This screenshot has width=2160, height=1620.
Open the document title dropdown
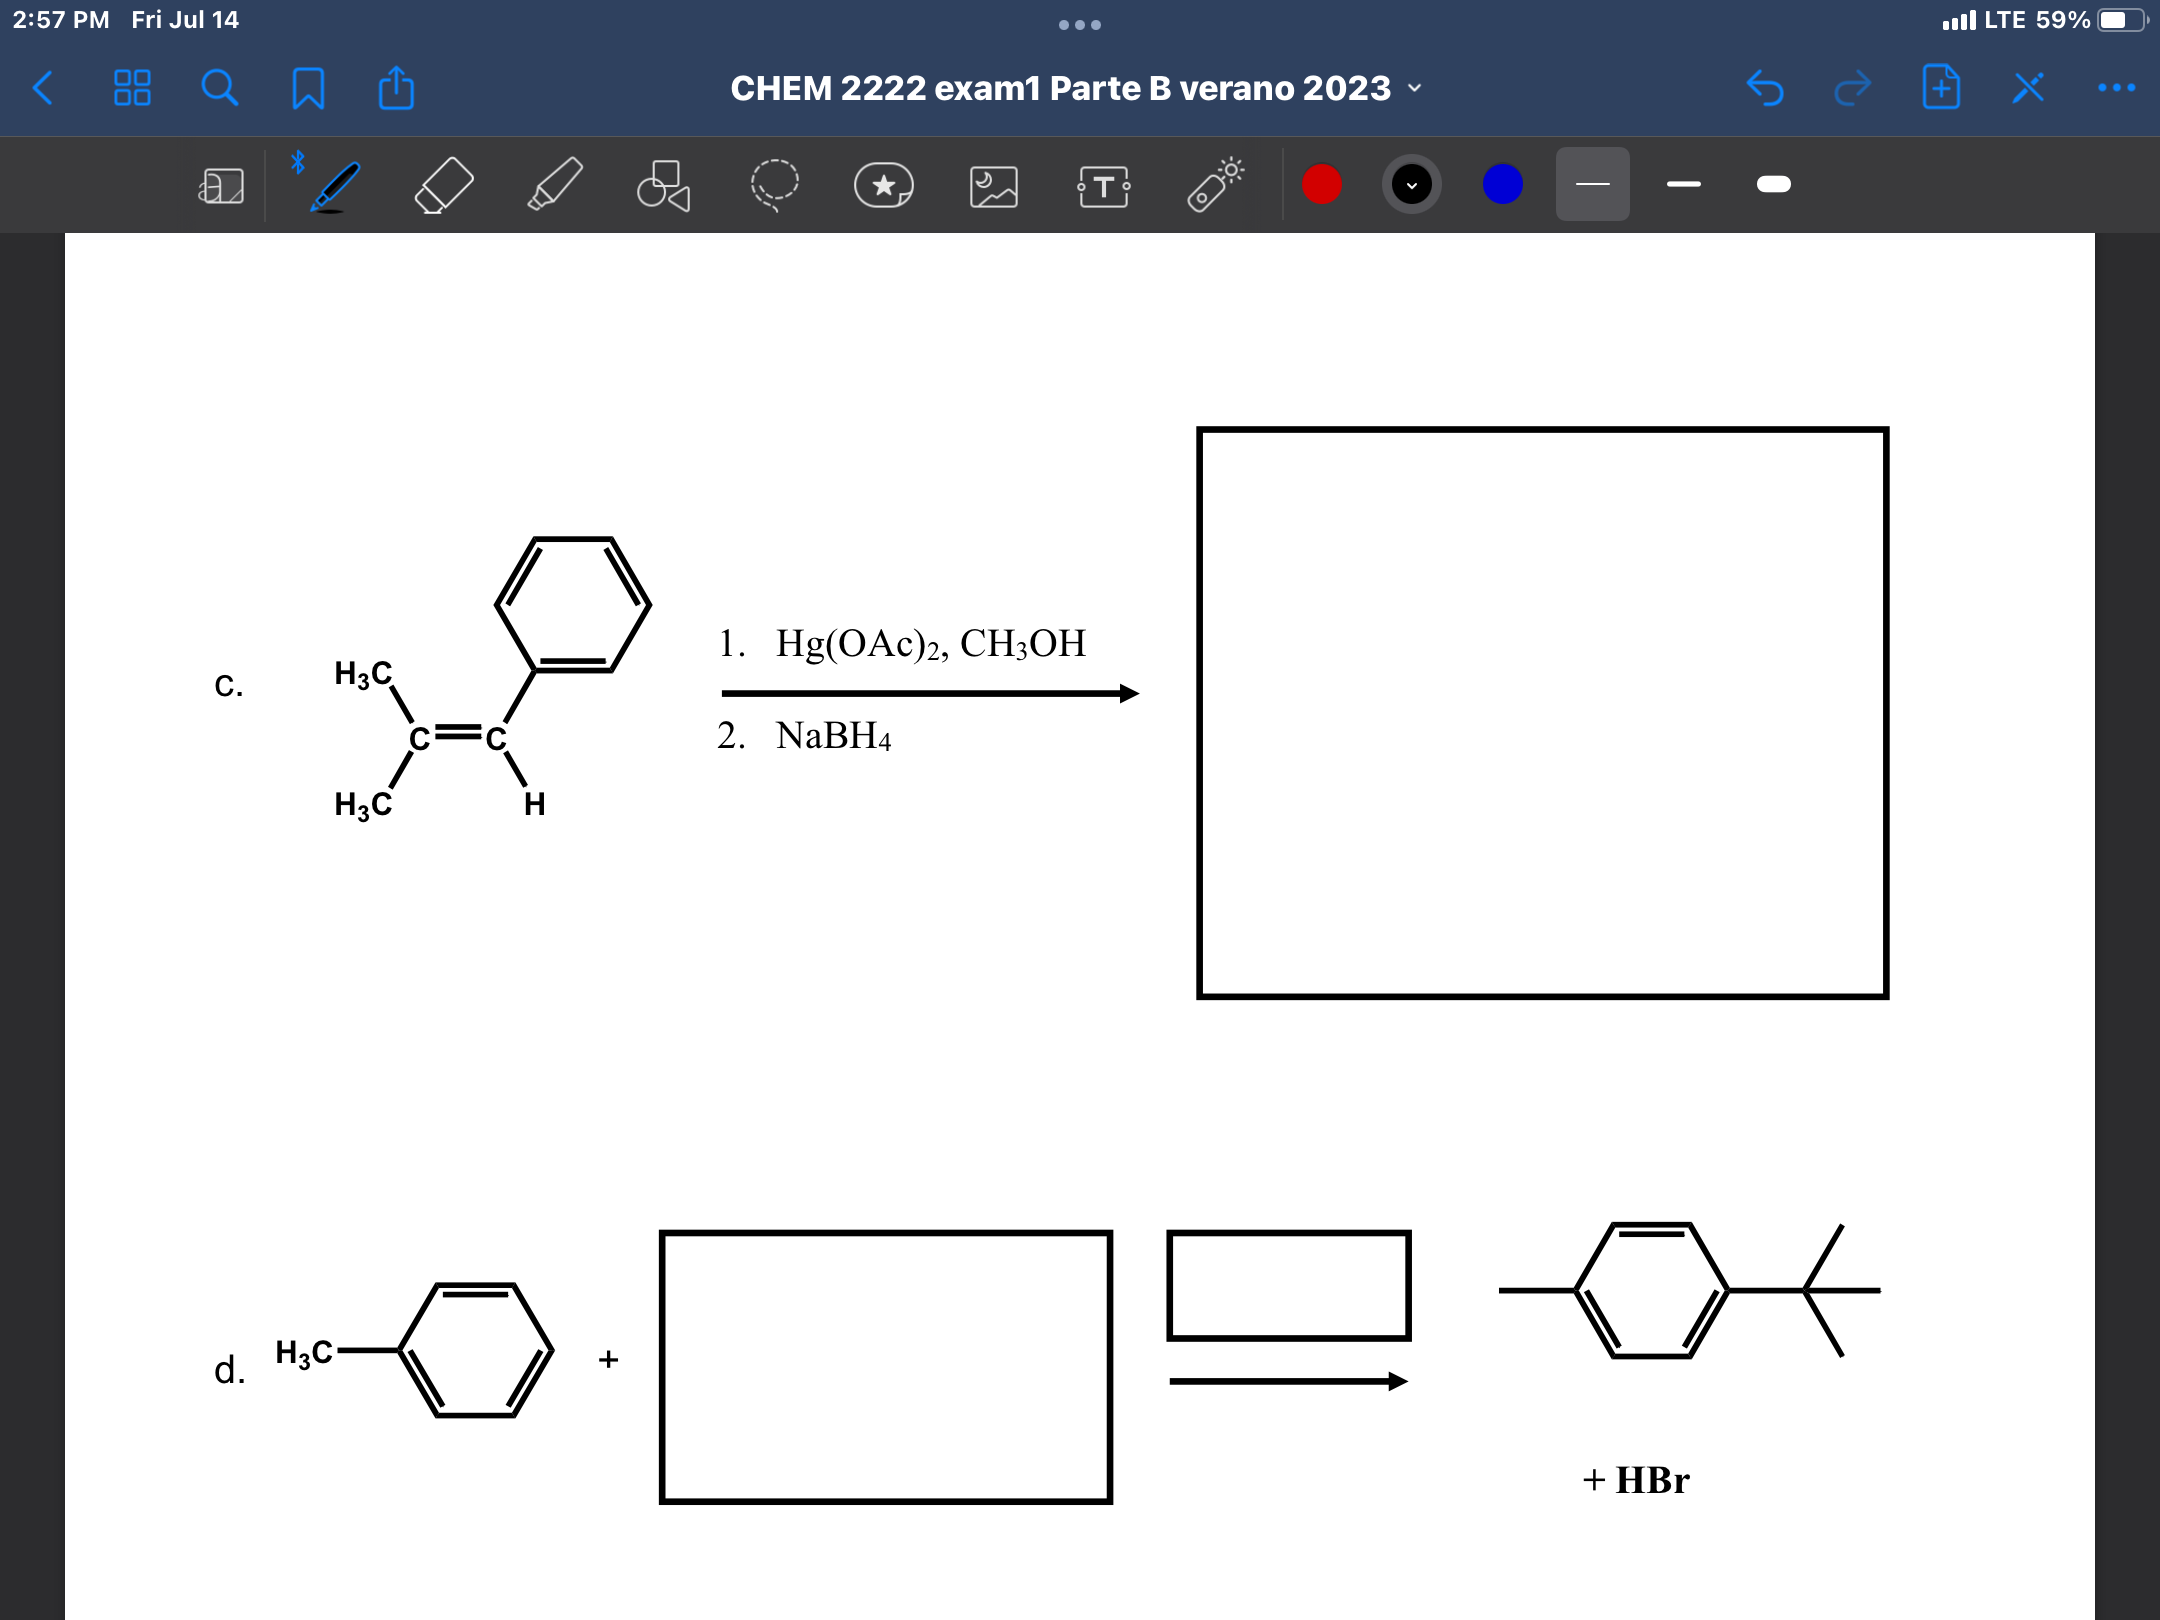pyautogui.click(x=1415, y=88)
